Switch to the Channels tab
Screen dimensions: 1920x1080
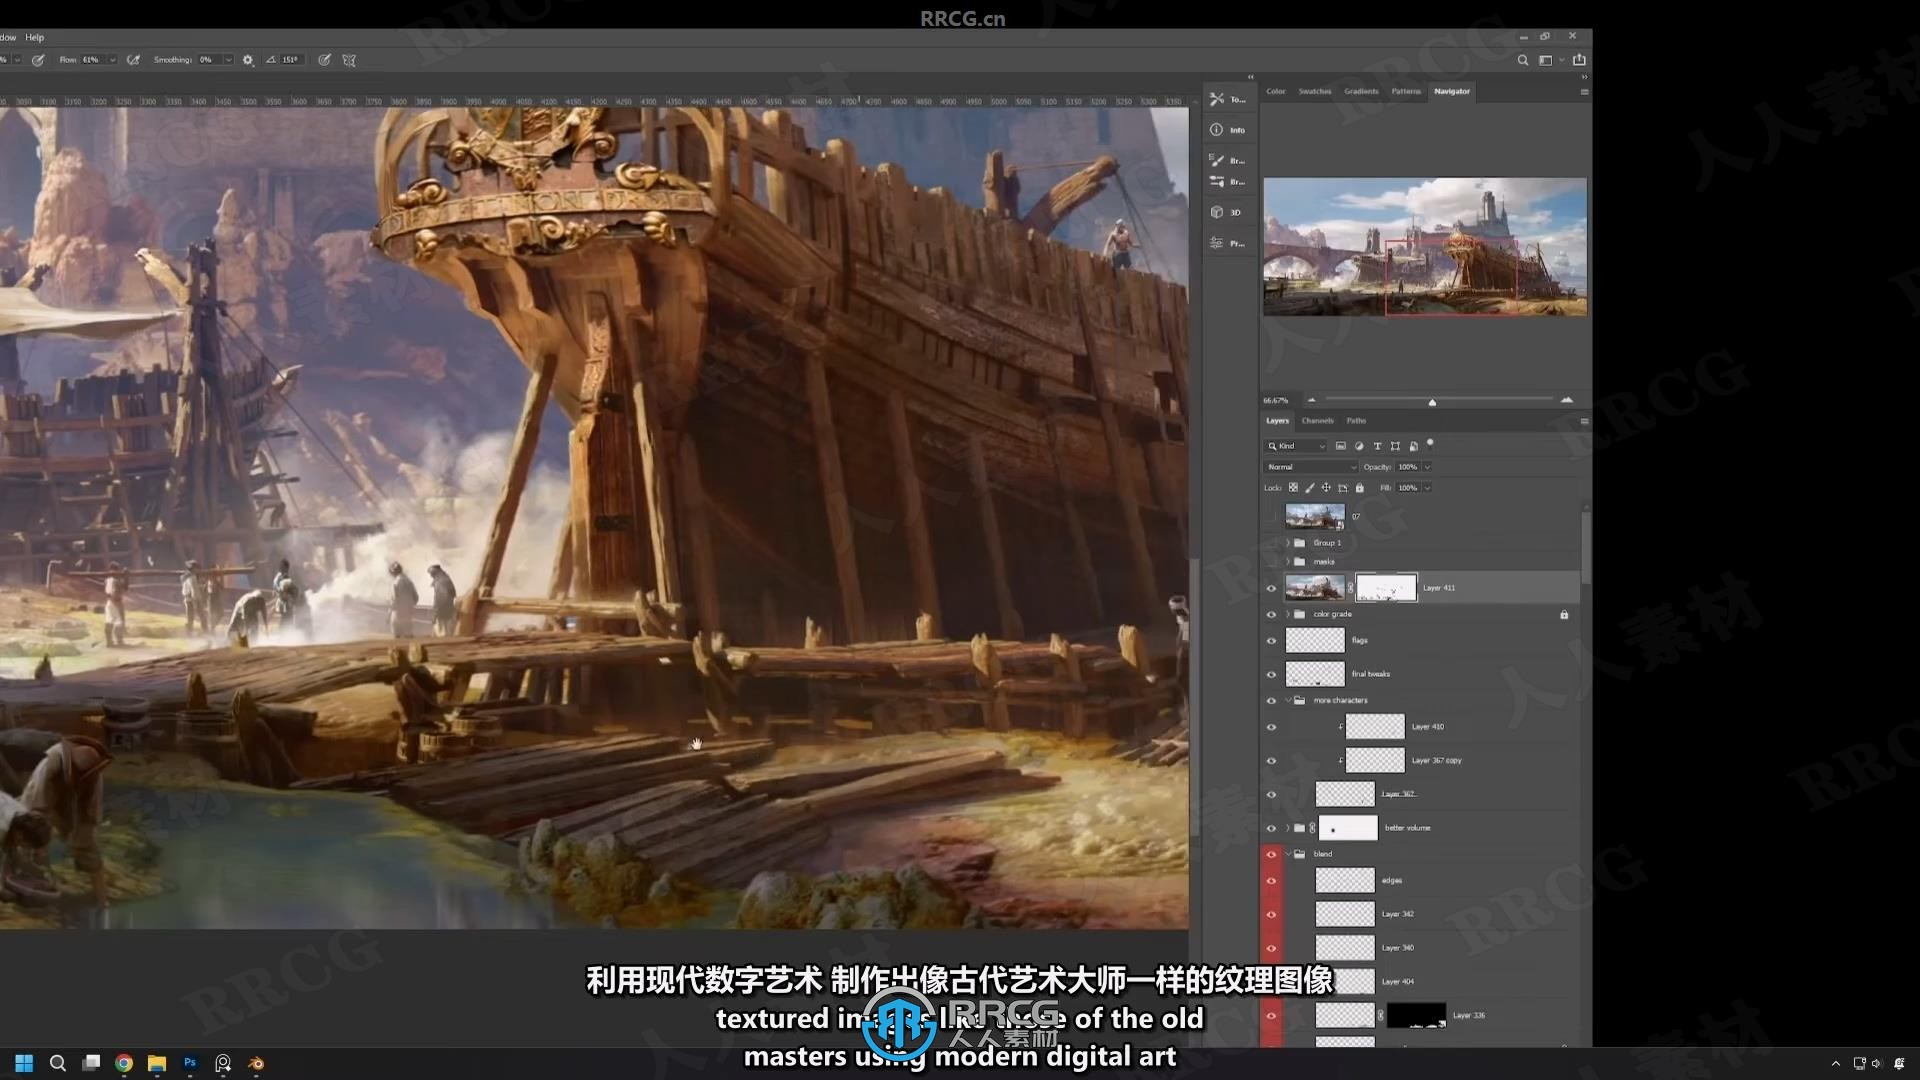[x=1317, y=421]
